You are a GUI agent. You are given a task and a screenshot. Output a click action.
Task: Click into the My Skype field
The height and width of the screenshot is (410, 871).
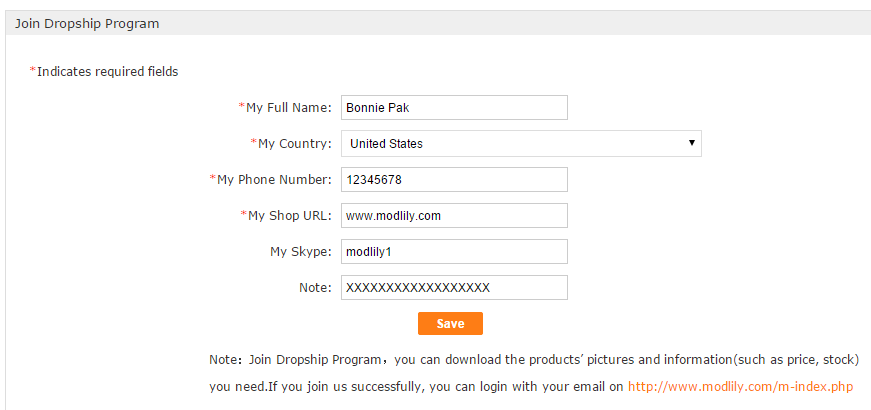454,251
